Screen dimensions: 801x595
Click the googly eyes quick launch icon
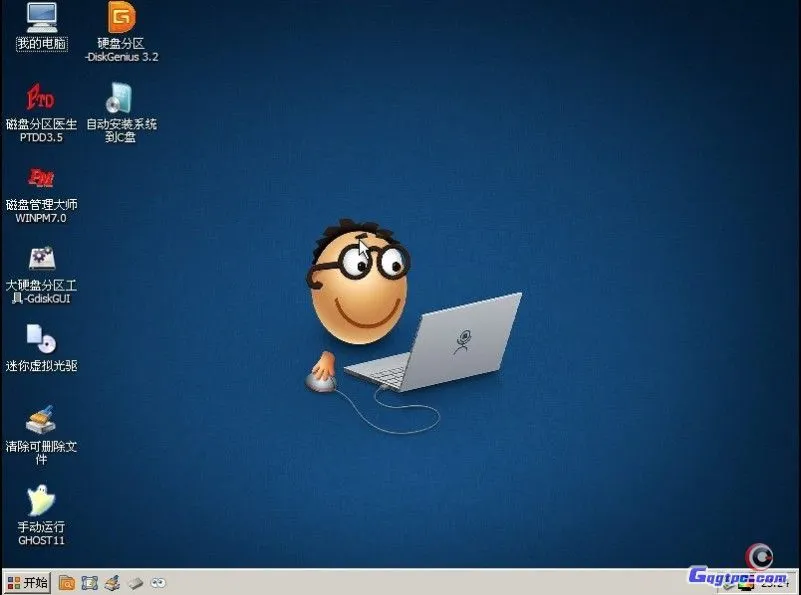point(158,582)
